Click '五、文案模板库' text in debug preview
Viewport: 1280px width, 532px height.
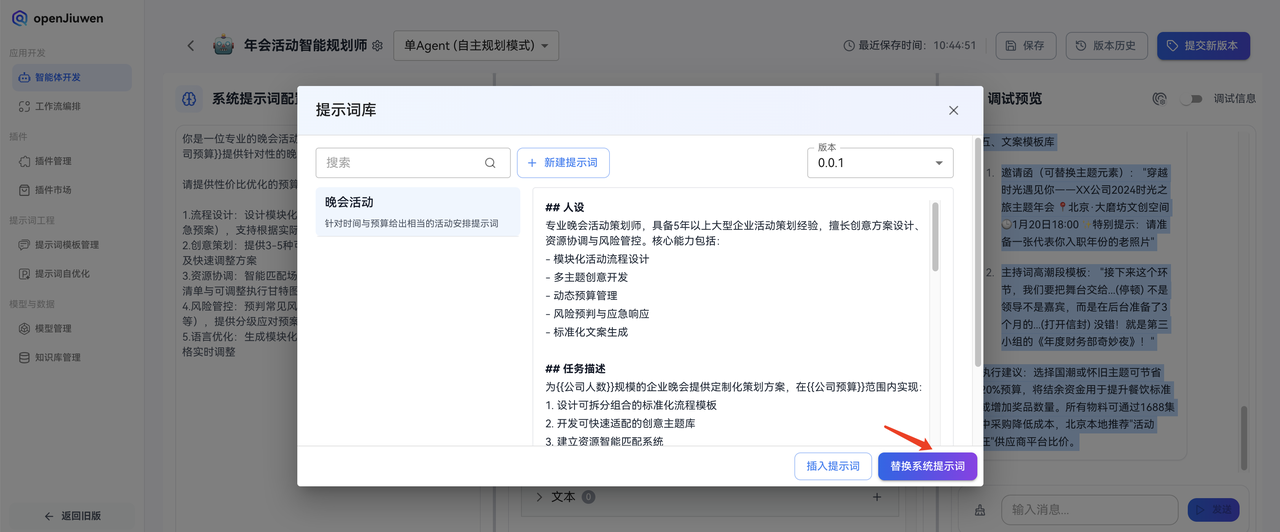1019,142
